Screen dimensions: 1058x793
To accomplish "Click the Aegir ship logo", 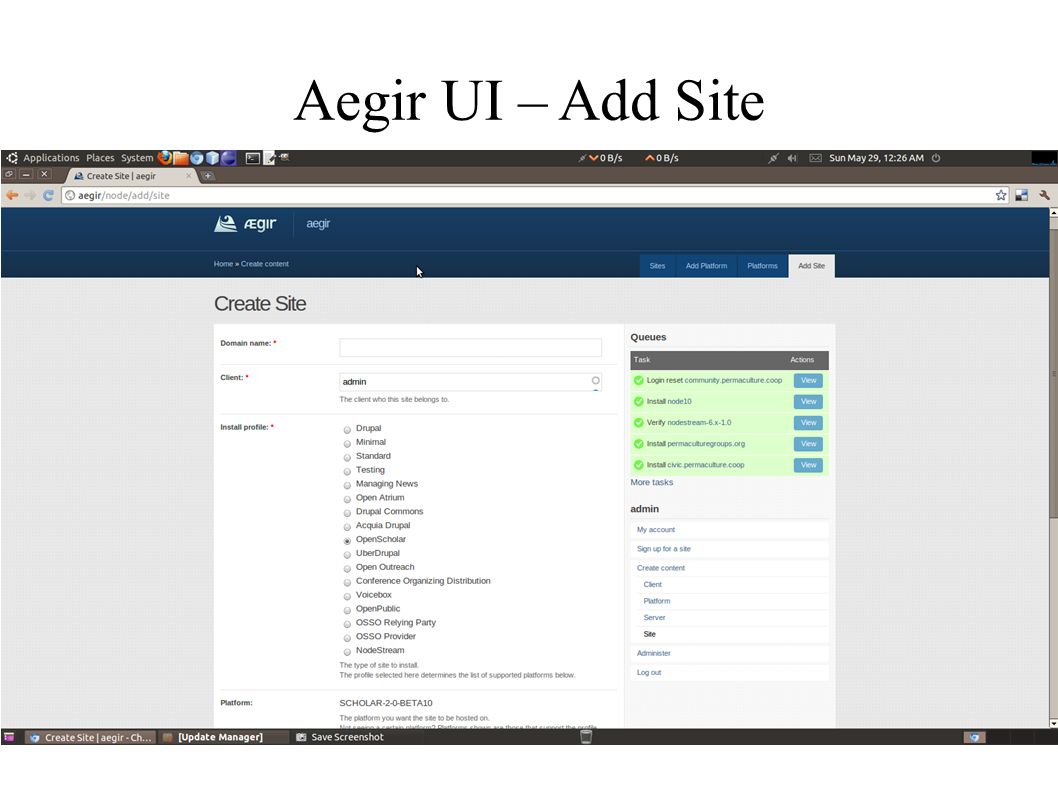I will click(x=225, y=223).
